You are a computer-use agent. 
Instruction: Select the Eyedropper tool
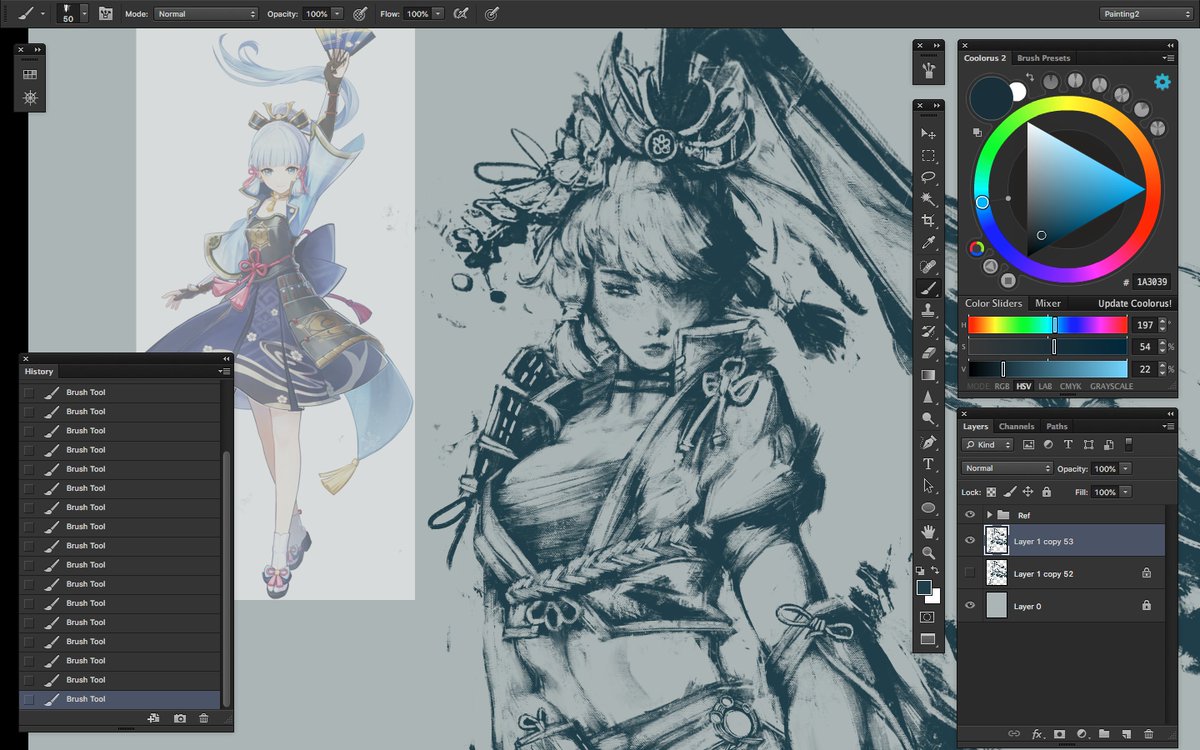[928, 243]
